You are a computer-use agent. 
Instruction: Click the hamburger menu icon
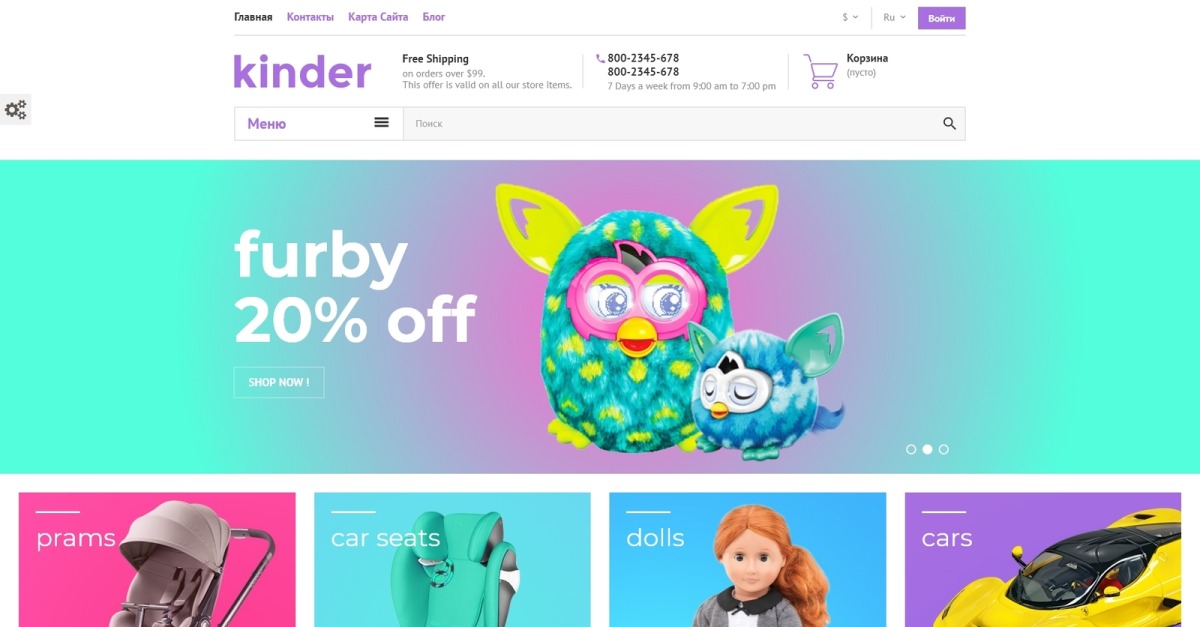point(381,122)
